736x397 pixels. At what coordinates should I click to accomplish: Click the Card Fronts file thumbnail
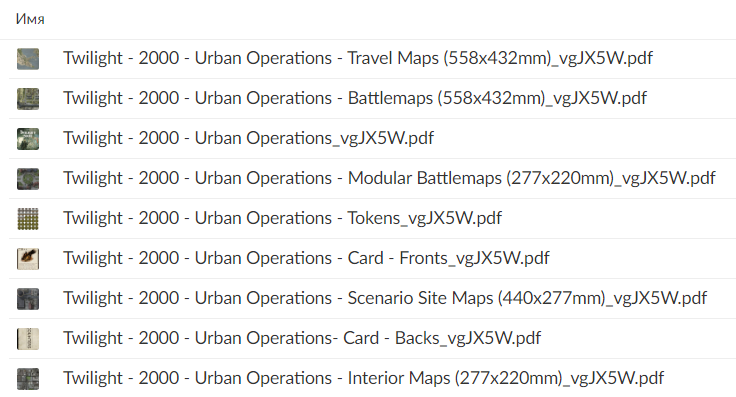(28, 259)
